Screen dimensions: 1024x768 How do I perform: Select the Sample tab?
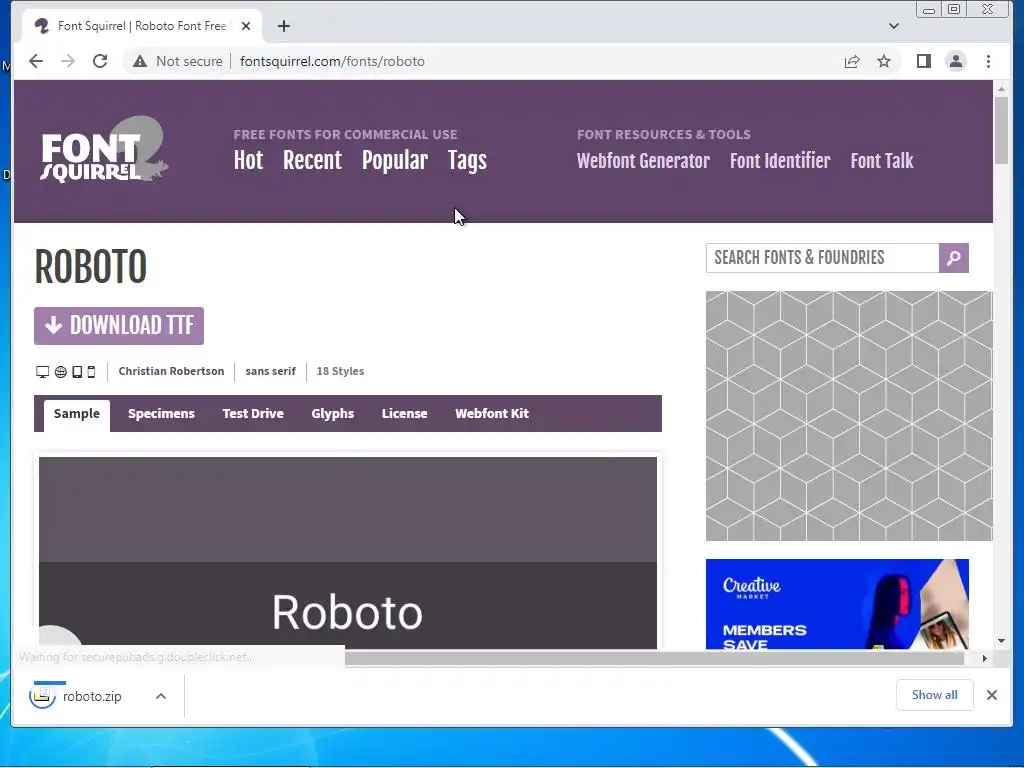click(x=77, y=414)
